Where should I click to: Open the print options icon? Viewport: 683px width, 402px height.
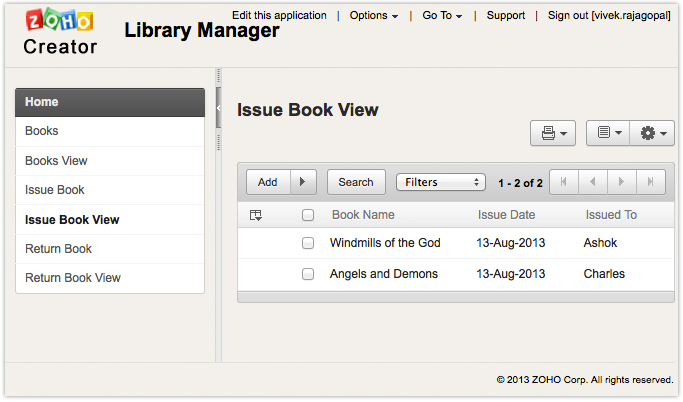point(553,133)
